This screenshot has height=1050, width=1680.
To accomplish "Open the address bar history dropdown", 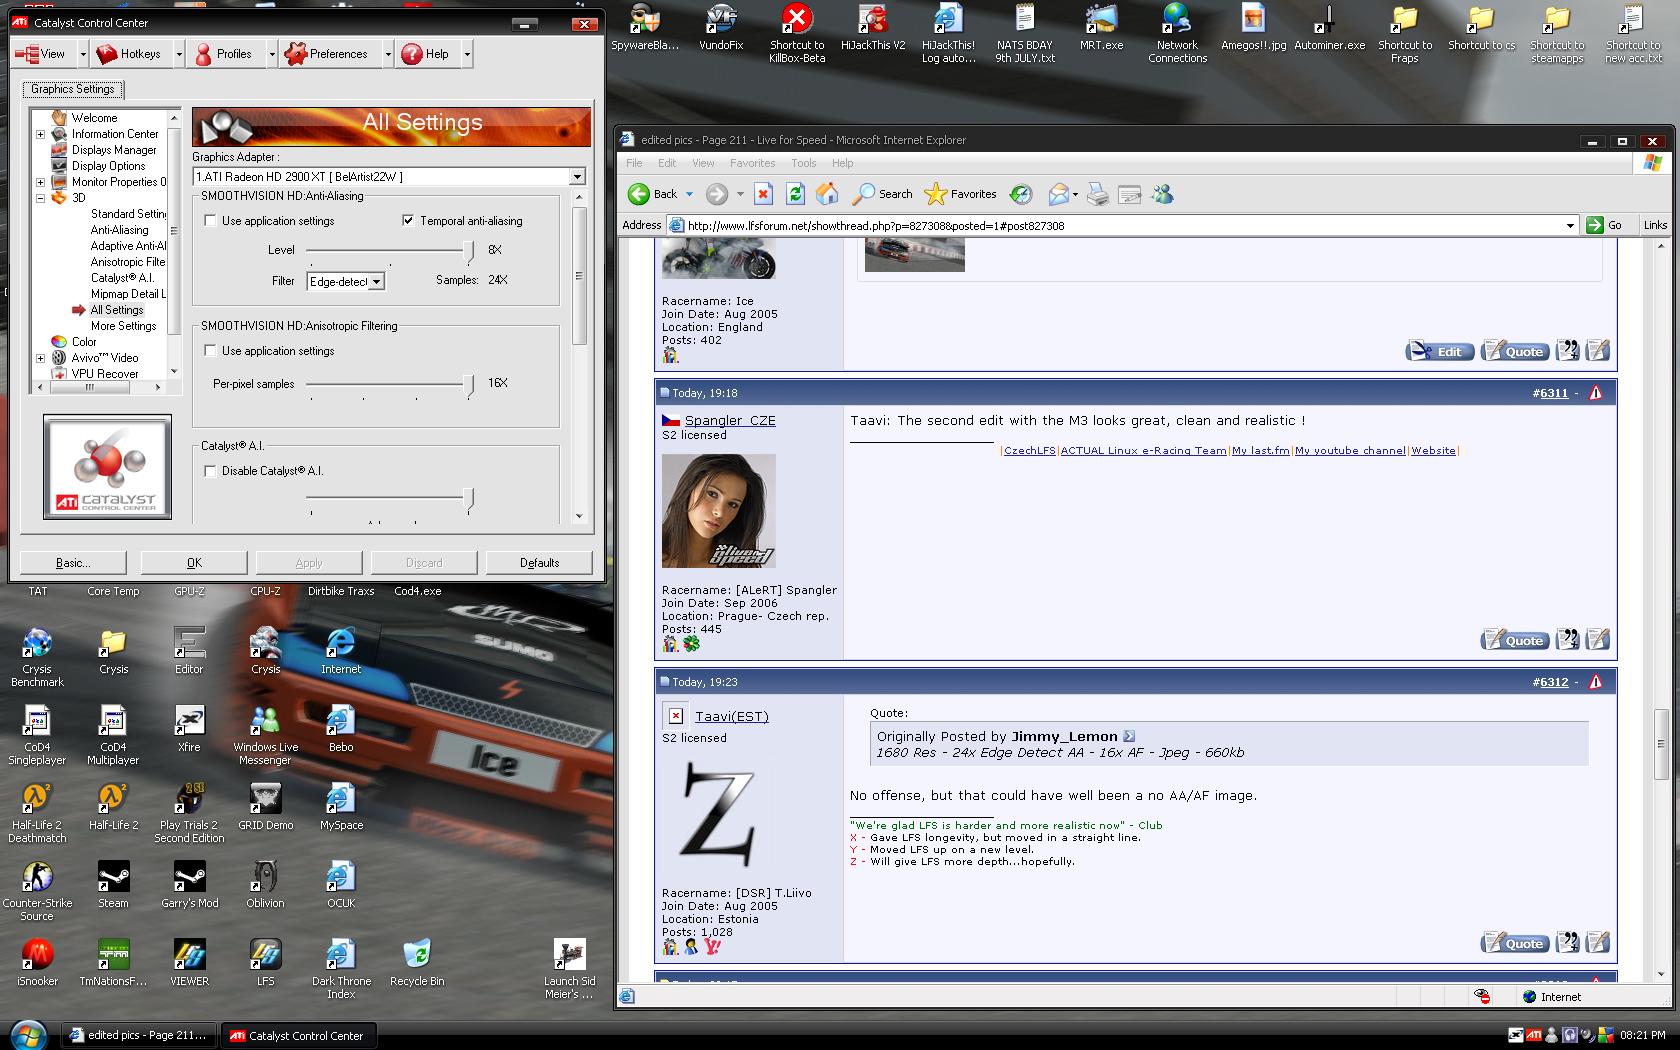I will click(1570, 225).
